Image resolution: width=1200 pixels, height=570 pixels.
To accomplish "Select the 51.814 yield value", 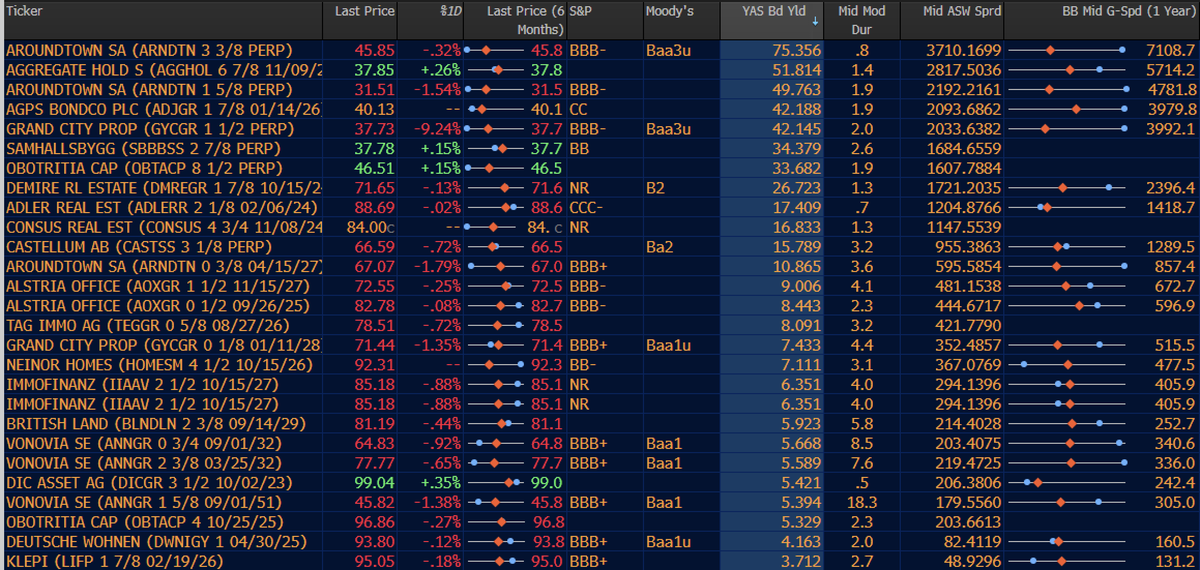I will pos(797,70).
